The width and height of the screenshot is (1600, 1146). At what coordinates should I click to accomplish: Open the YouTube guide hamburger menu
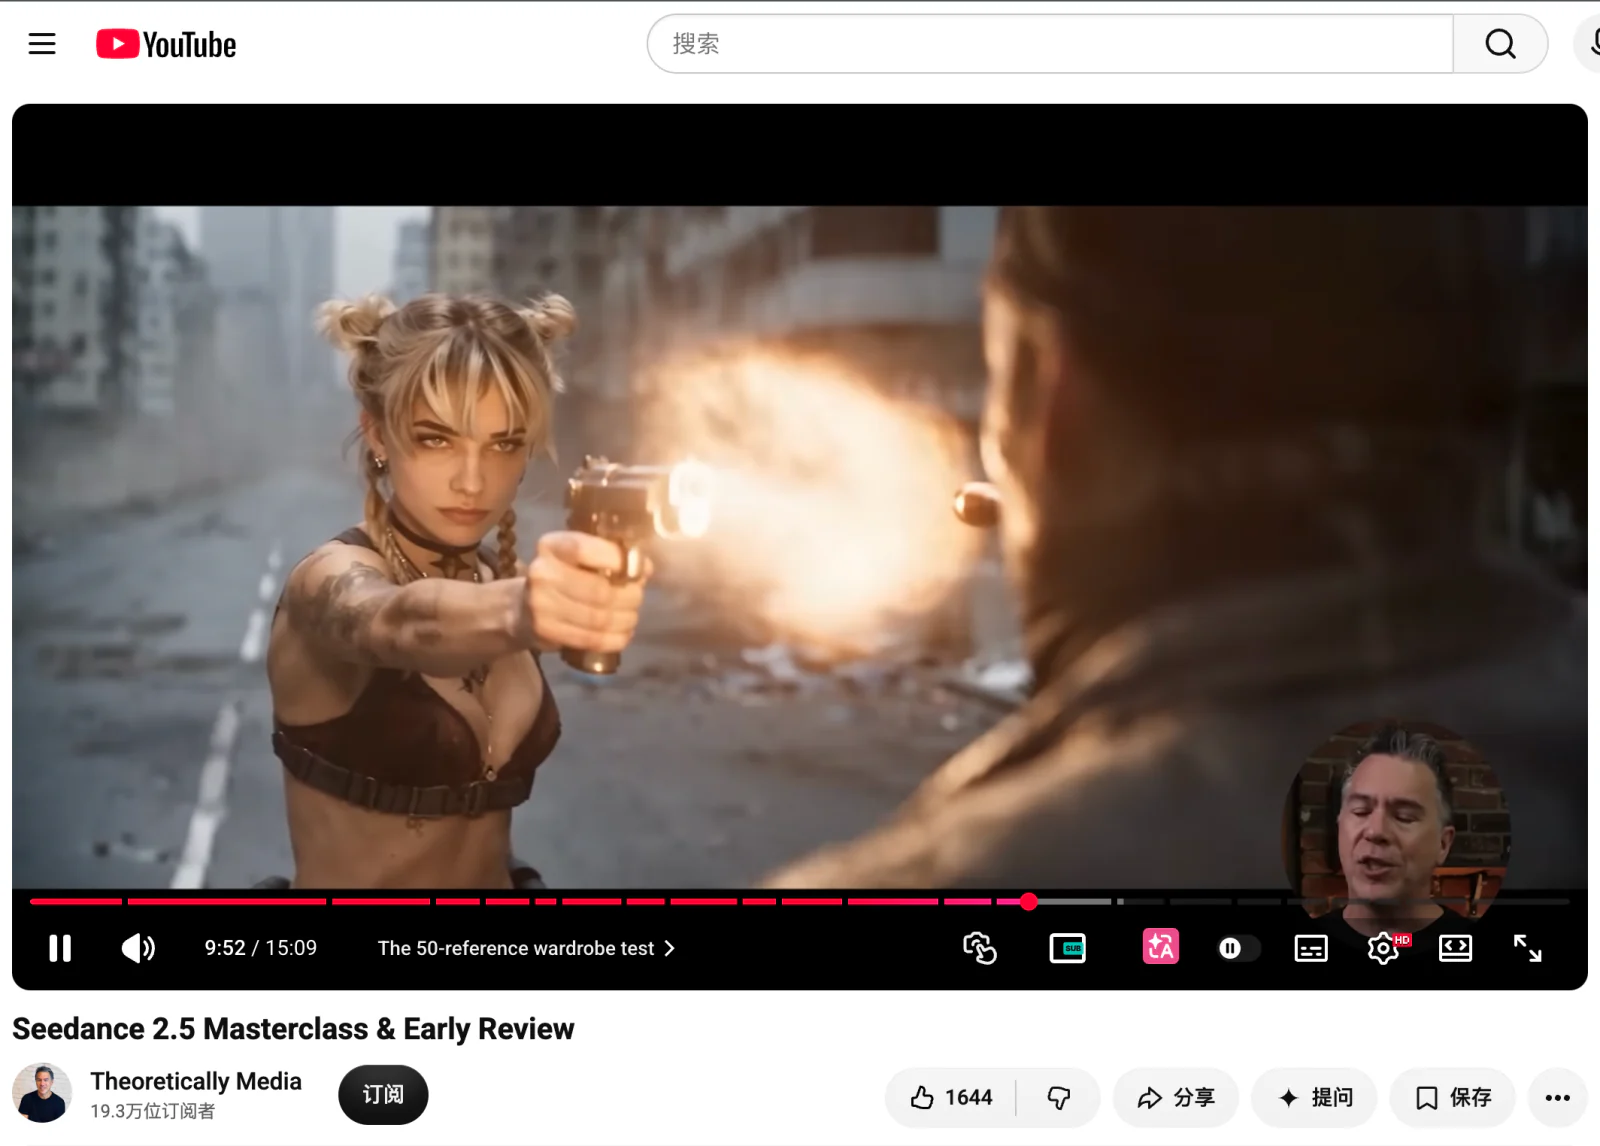(x=42, y=44)
